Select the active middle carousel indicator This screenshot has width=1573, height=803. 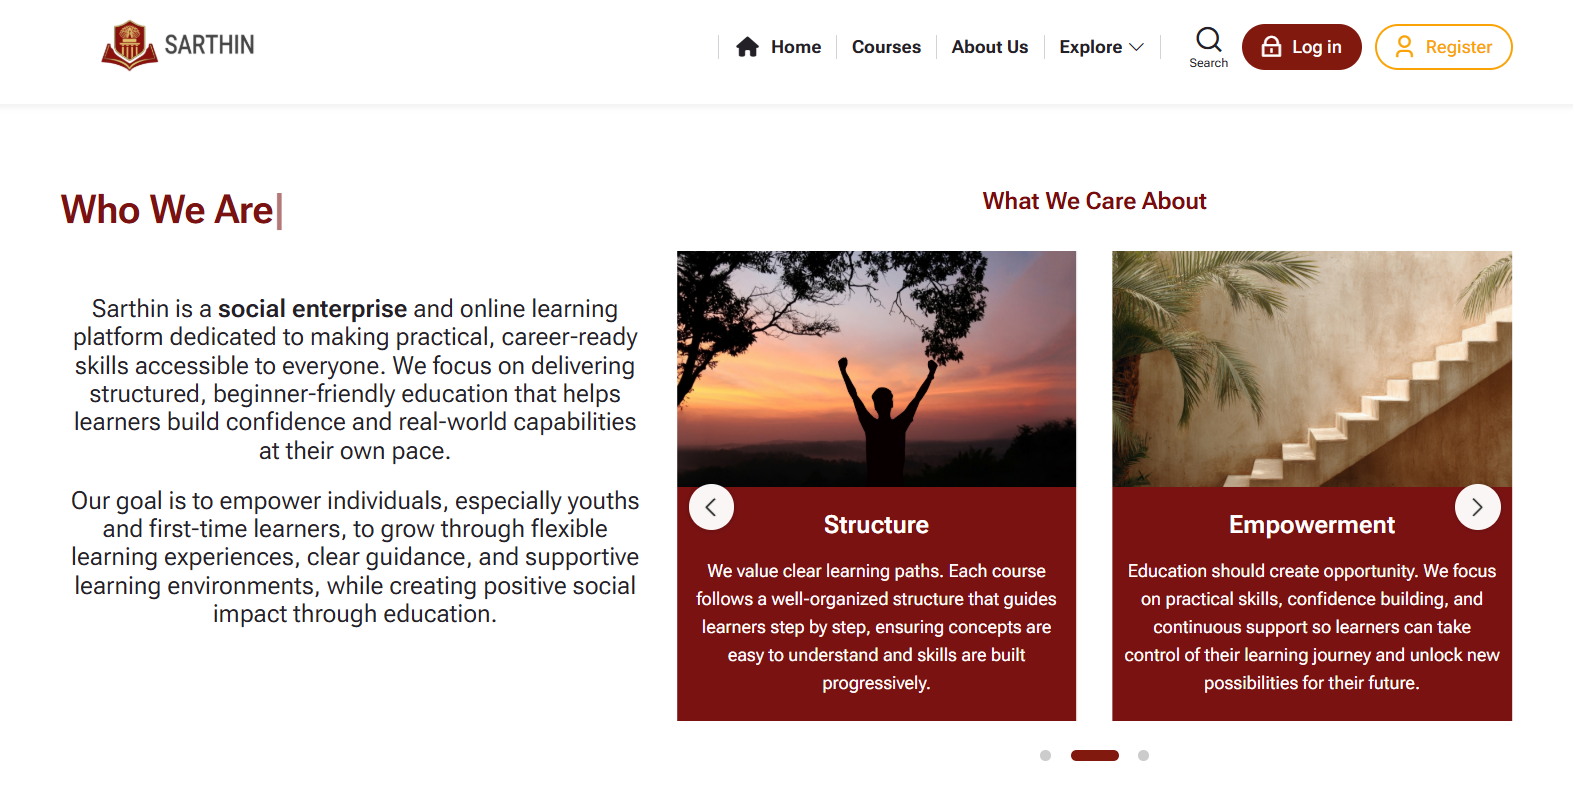click(x=1094, y=756)
